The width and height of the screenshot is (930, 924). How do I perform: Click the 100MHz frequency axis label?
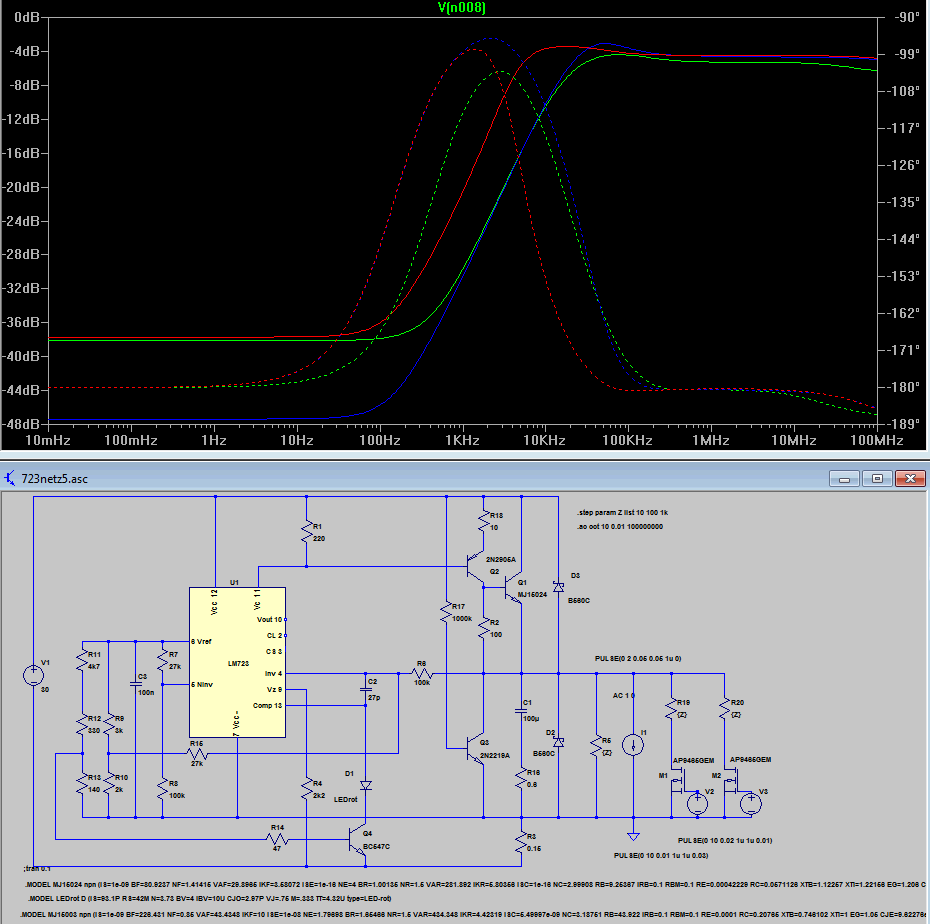point(877,440)
